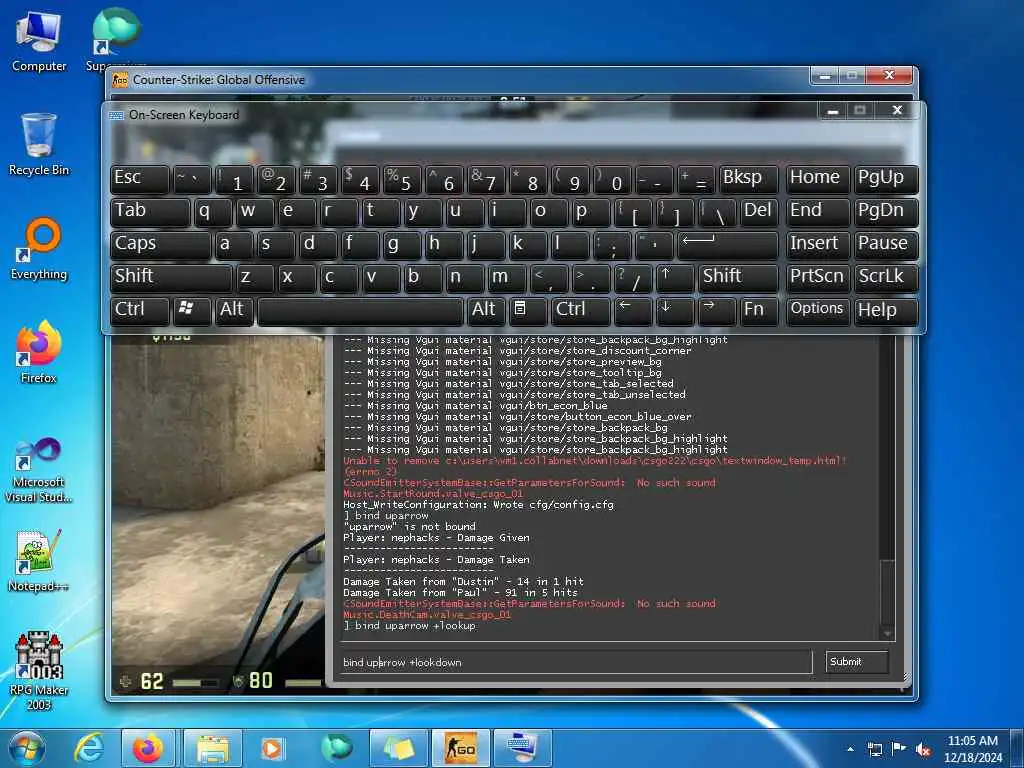The width and height of the screenshot is (1024, 768).
Task: Open the Windows Start menu orb
Action: (x=27, y=748)
